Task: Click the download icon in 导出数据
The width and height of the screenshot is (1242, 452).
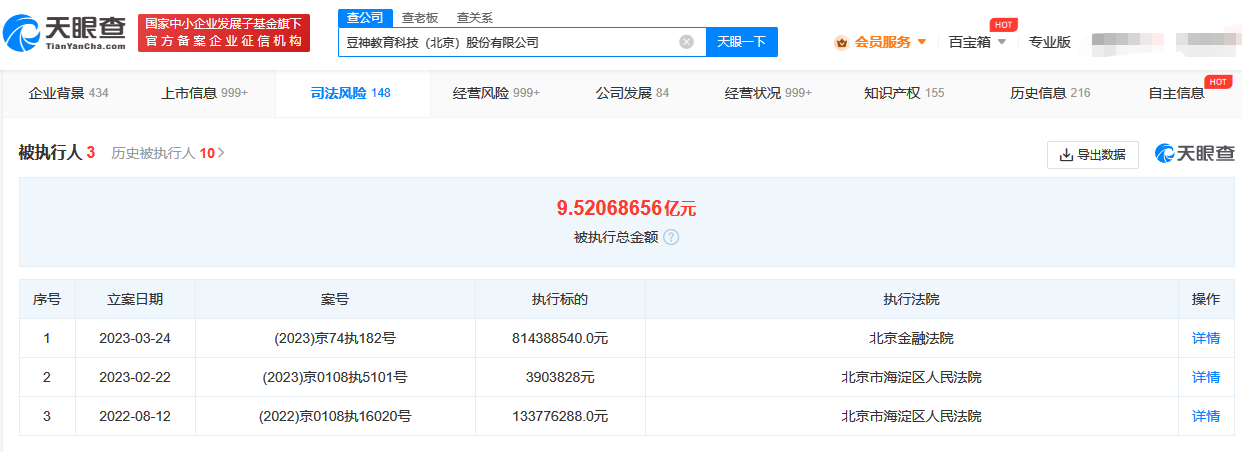Action: (x=1067, y=155)
